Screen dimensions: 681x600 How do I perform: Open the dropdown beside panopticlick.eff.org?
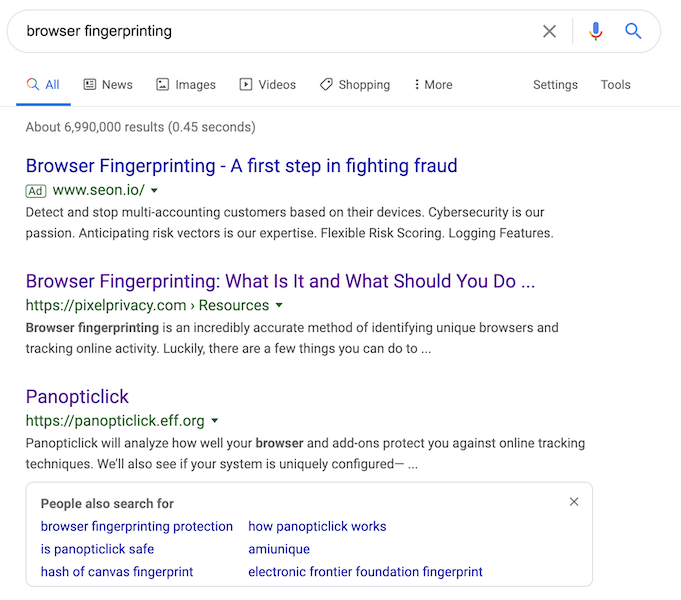[x=215, y=421]
